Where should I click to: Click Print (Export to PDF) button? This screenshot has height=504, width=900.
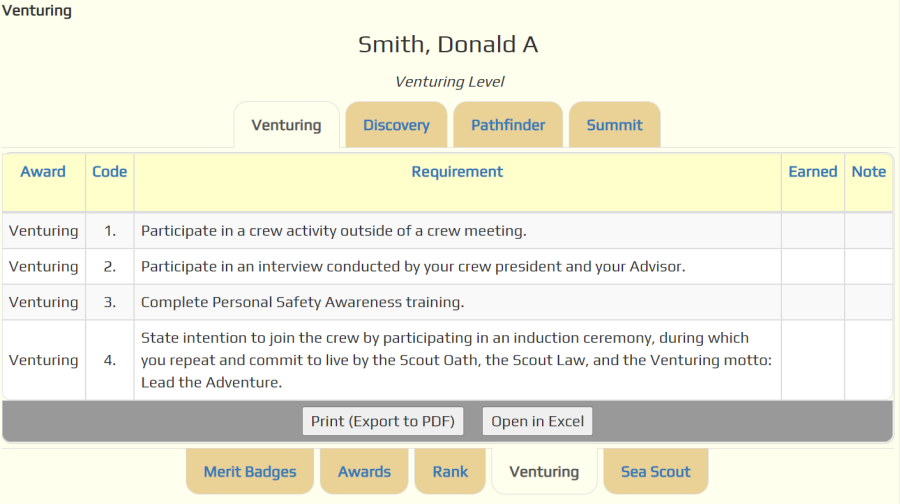383,421
